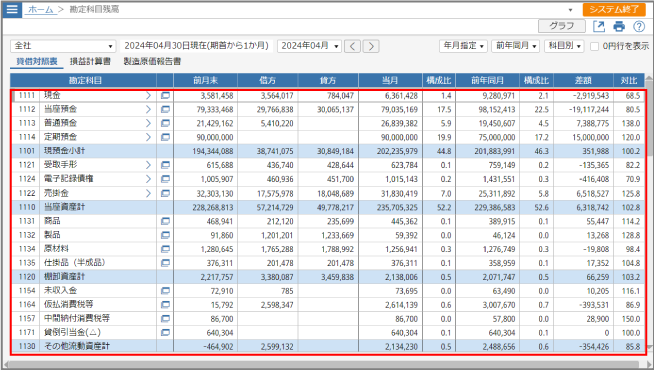Open detail window icon for 未収入金 row
Image resolution: width=654 pixels, height=370 pixels.
click(165, 291)
